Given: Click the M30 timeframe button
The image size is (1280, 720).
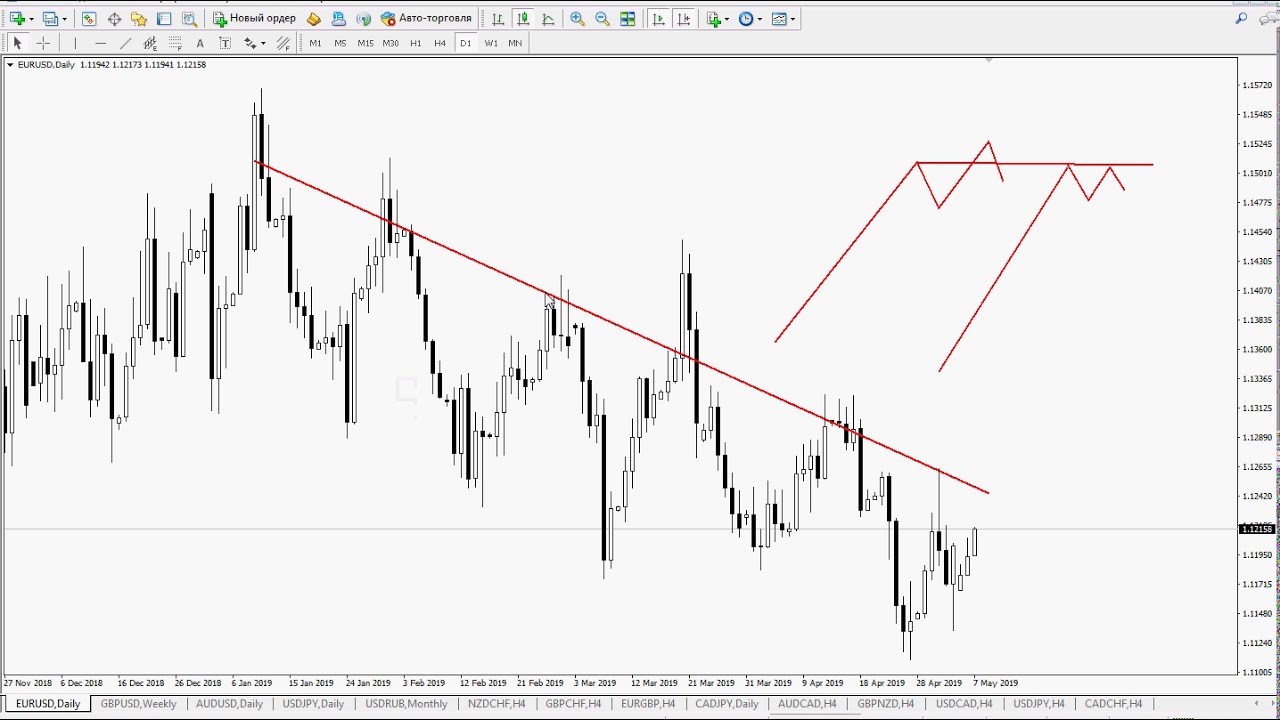Looking at the screenshot, I should click(x=390, y=43).
